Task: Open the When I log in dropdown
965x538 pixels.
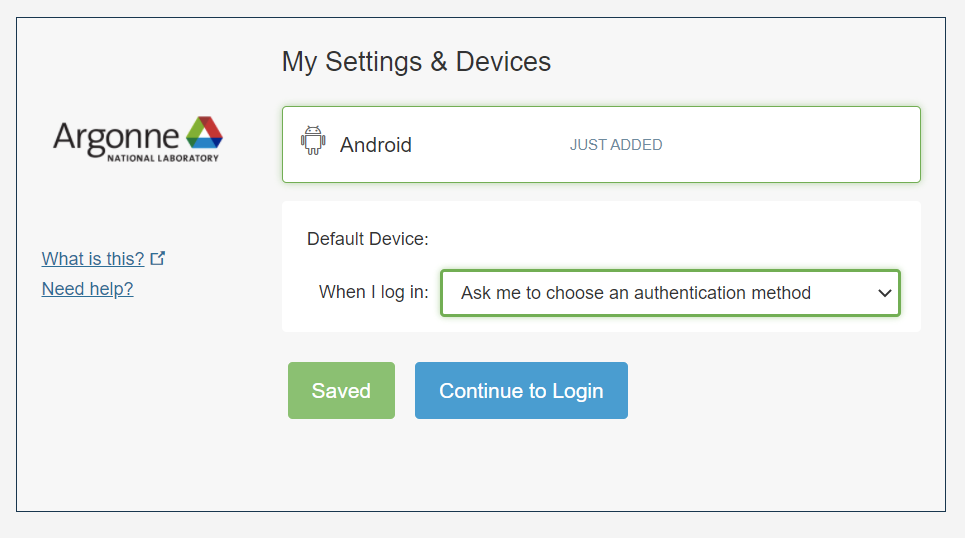Action: (670, 293)
